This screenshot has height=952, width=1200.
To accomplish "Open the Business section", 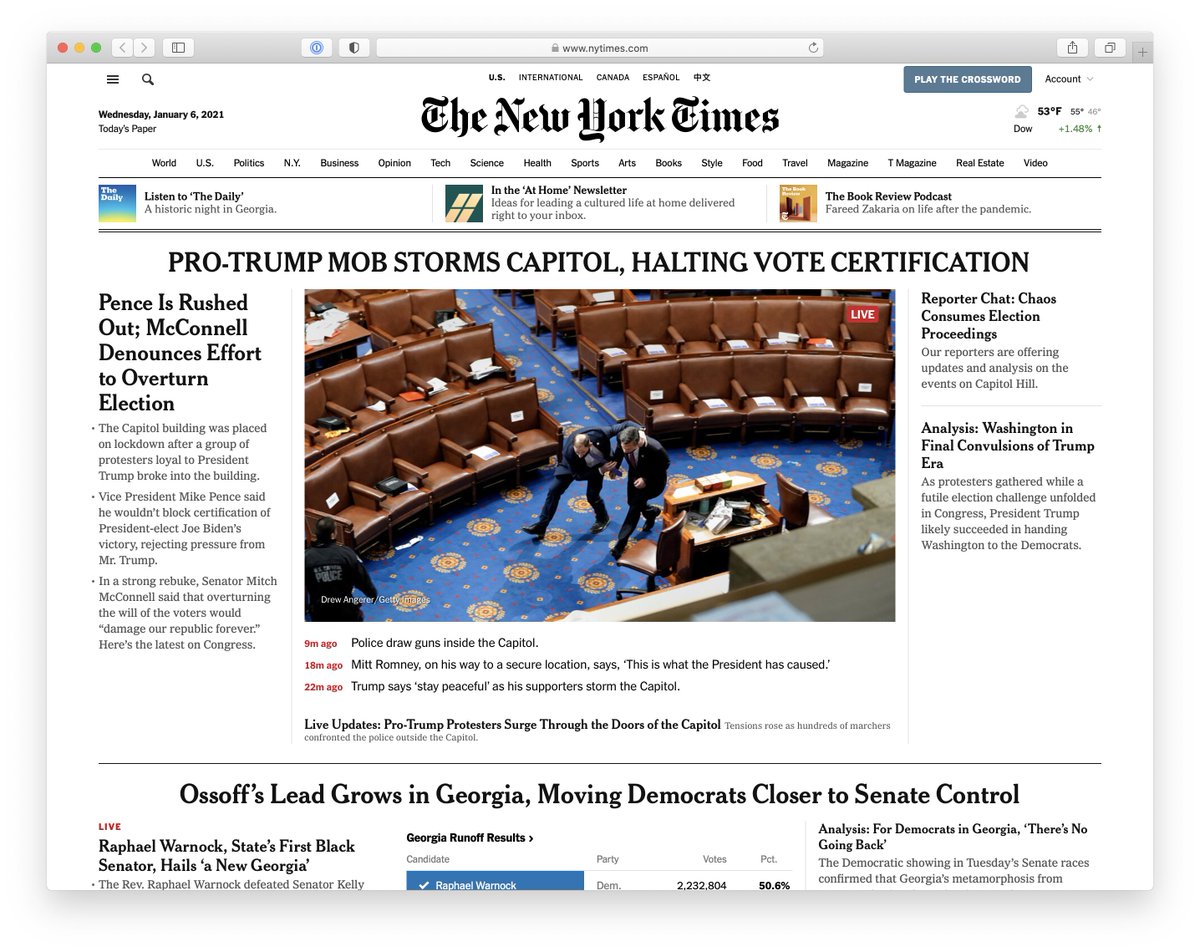I will pyautogui.click(x=339, y=163).
